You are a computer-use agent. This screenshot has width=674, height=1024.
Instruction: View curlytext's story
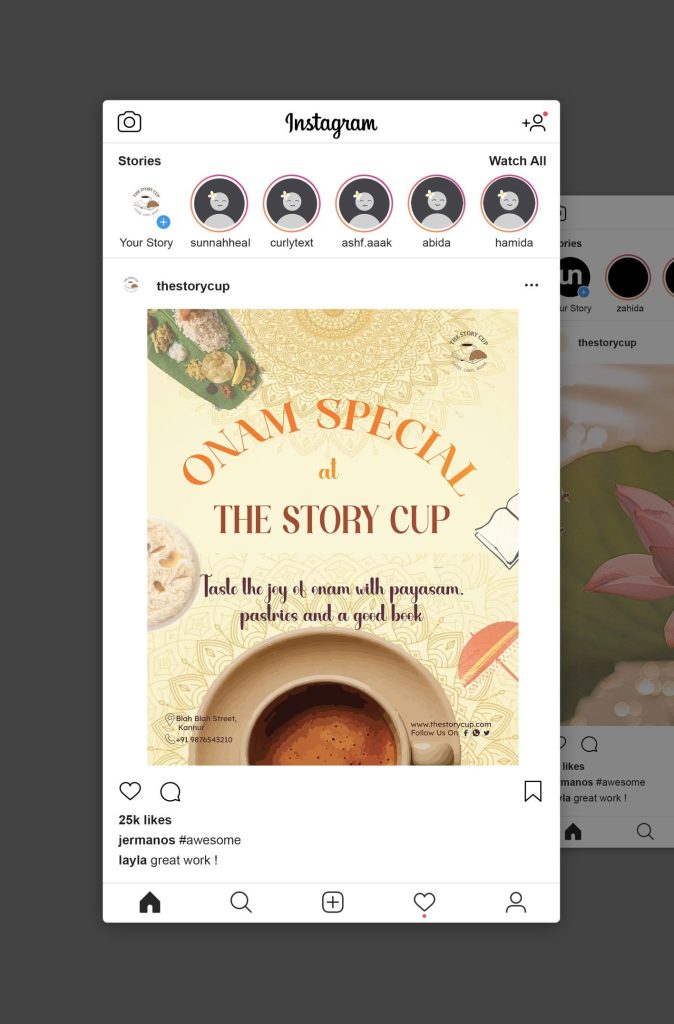[292, 203]
